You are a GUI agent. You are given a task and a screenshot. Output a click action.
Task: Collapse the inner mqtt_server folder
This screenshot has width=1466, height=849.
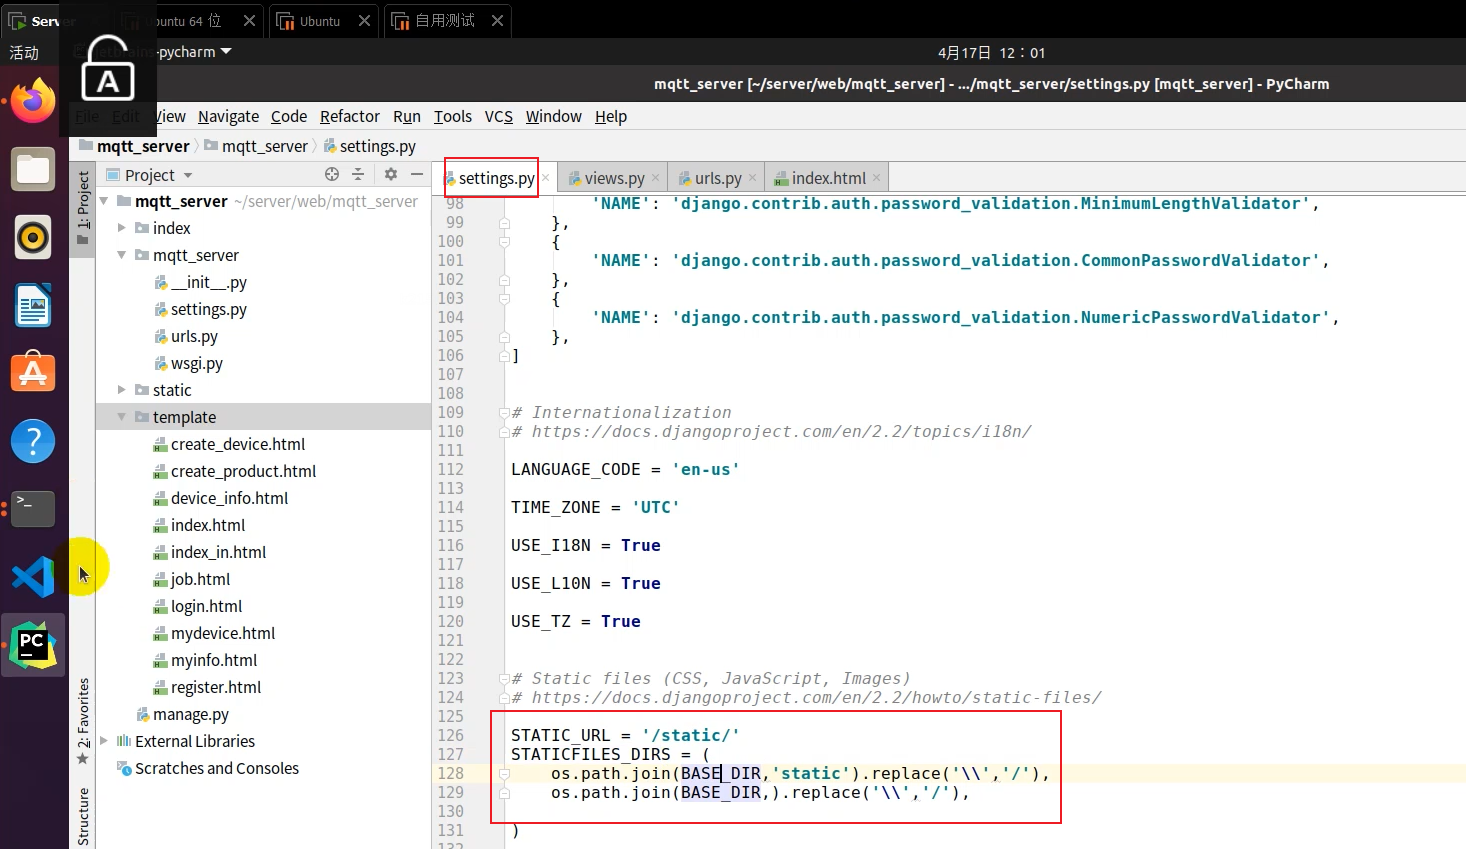click(x=122, y=255)
